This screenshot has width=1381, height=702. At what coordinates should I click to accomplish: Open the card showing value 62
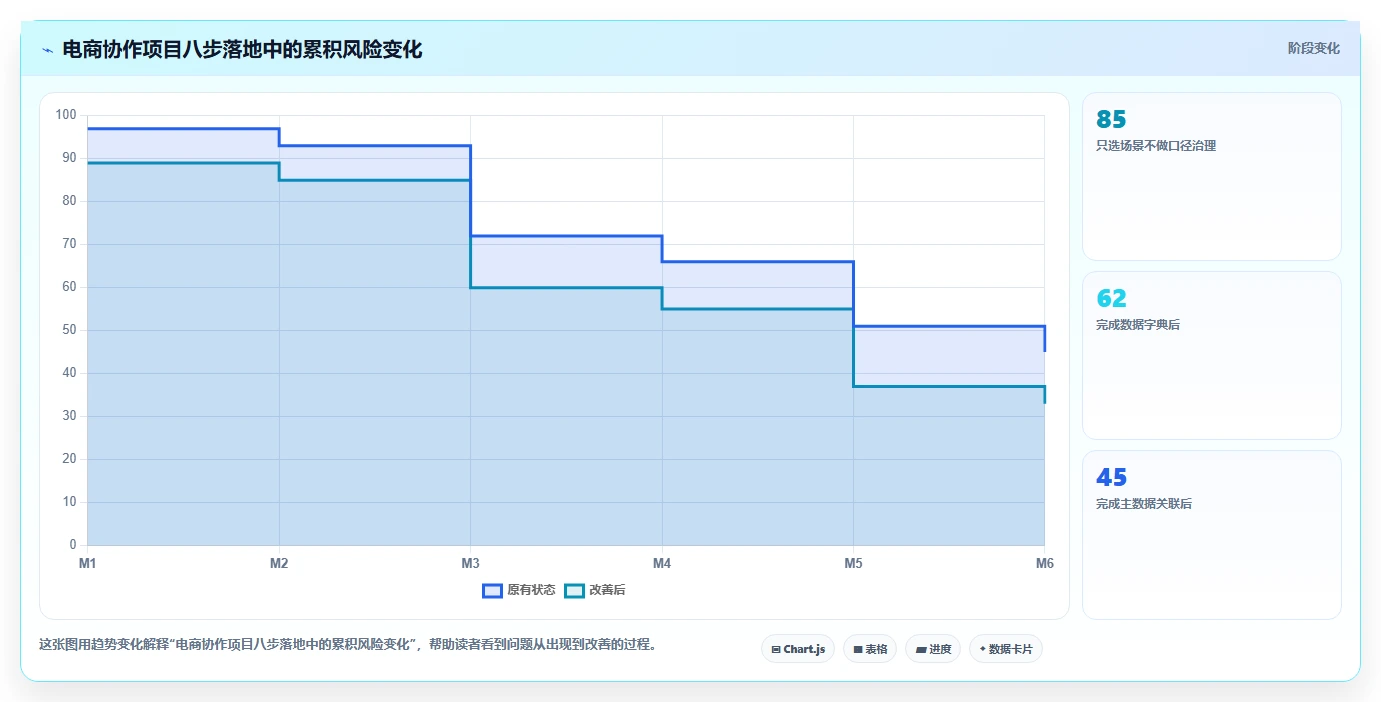pyautogui.click(x=1211, y=356)
